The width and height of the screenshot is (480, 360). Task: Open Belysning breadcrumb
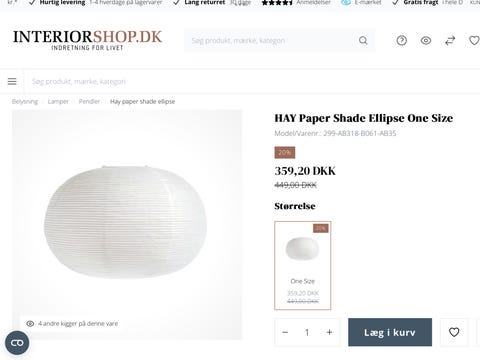click(25, 101)
